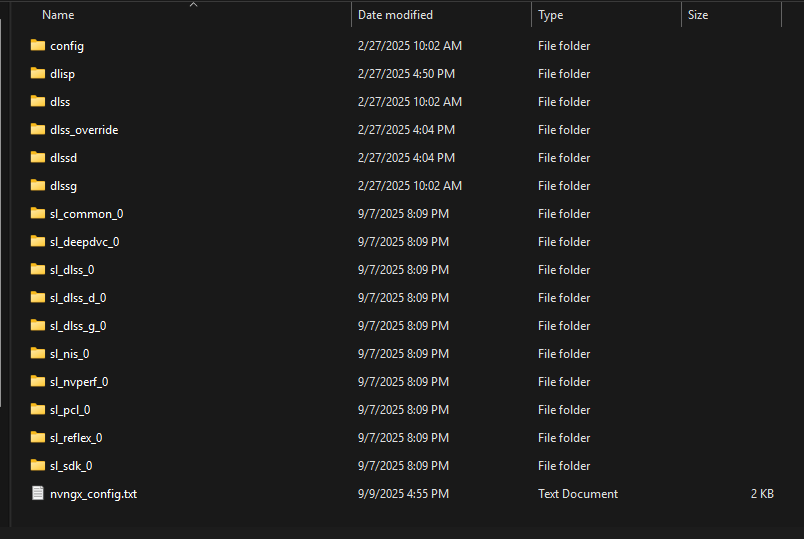Screen dimensions: 804x539
Task: Select the sl_pcl_0 folder name
Action: click(x=70, y=410)
